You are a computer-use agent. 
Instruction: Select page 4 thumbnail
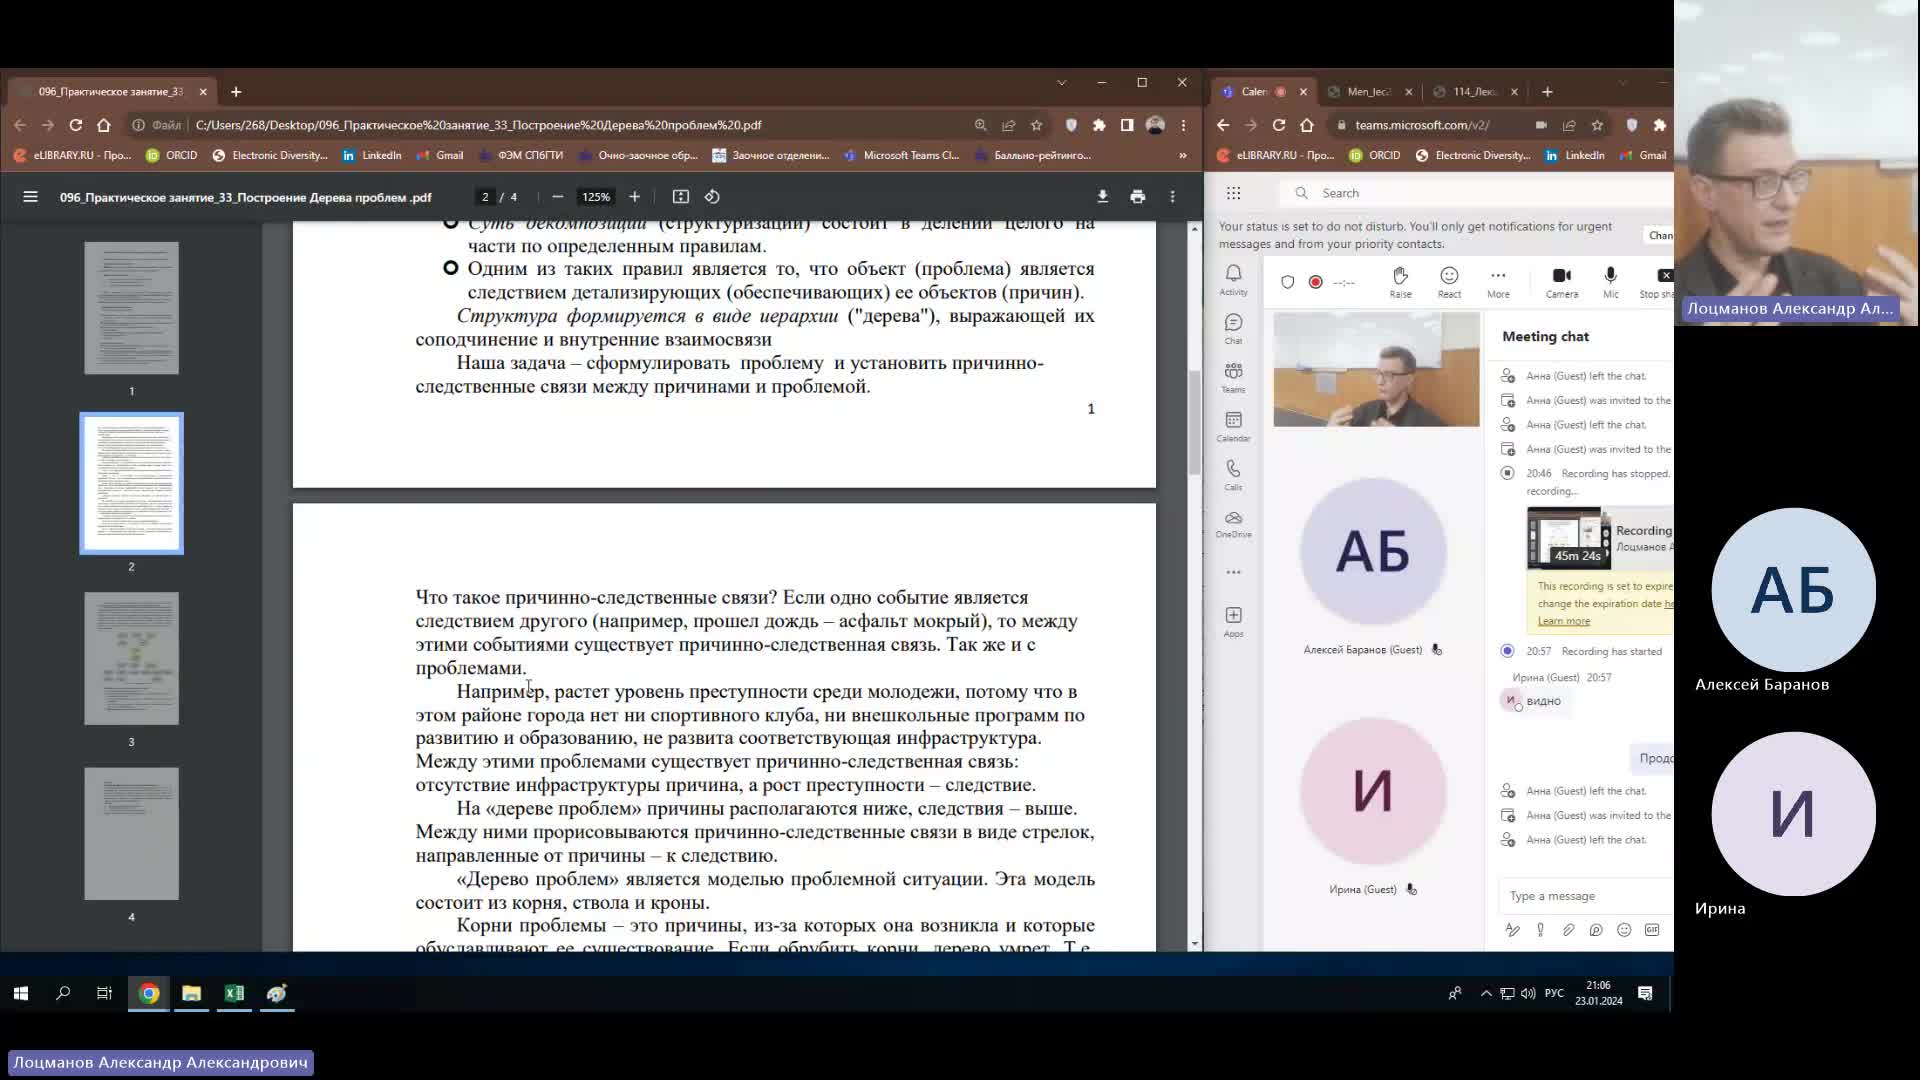click(131, 833)
